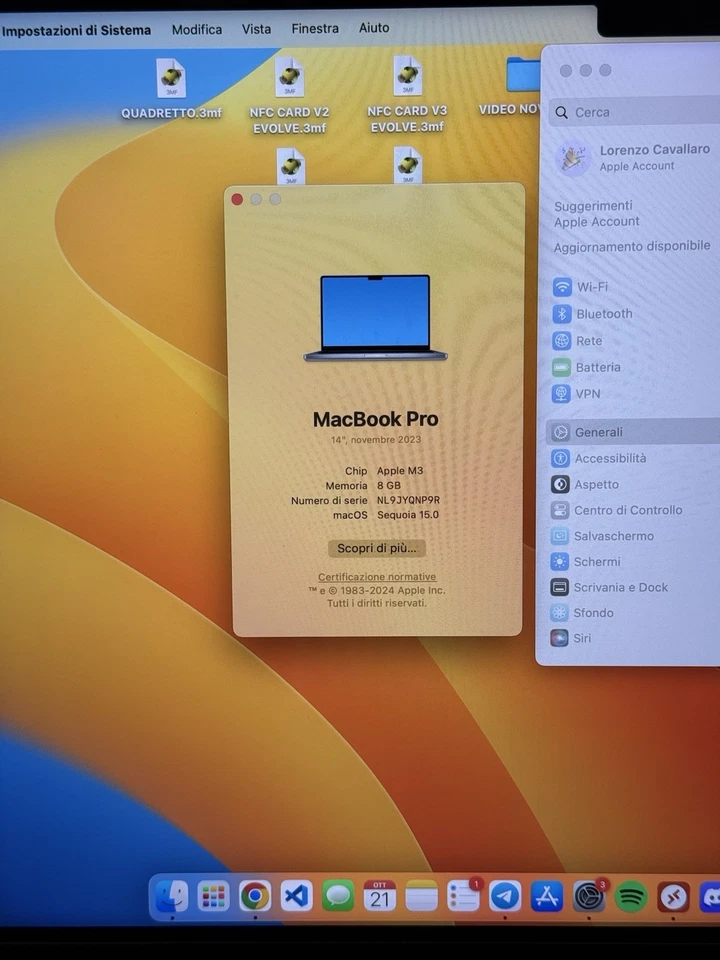Open the Modifica menu
The image size is (720, 960).
197,29
